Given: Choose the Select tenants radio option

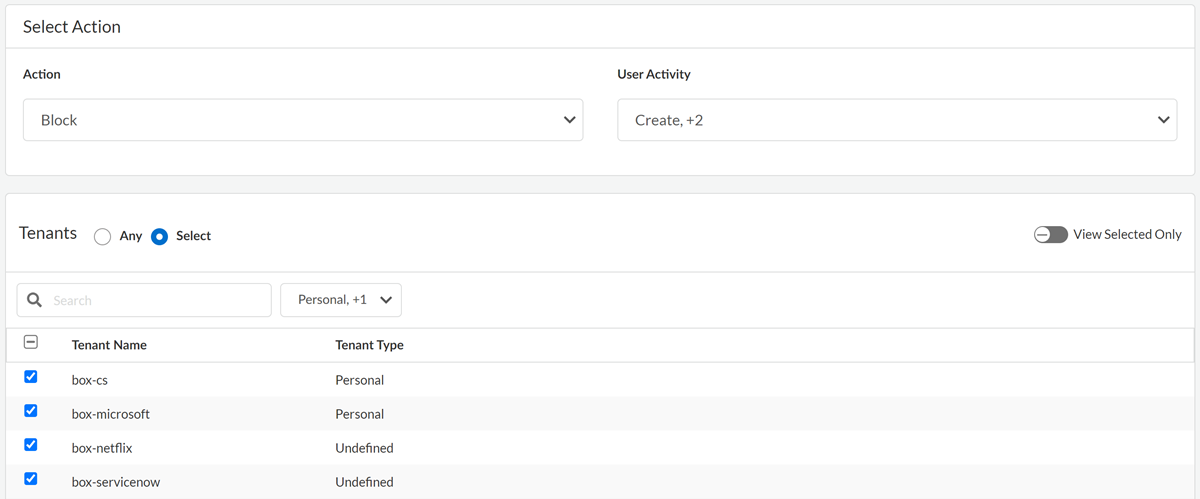Looking at the screenshot, I should tap(159, 237).
